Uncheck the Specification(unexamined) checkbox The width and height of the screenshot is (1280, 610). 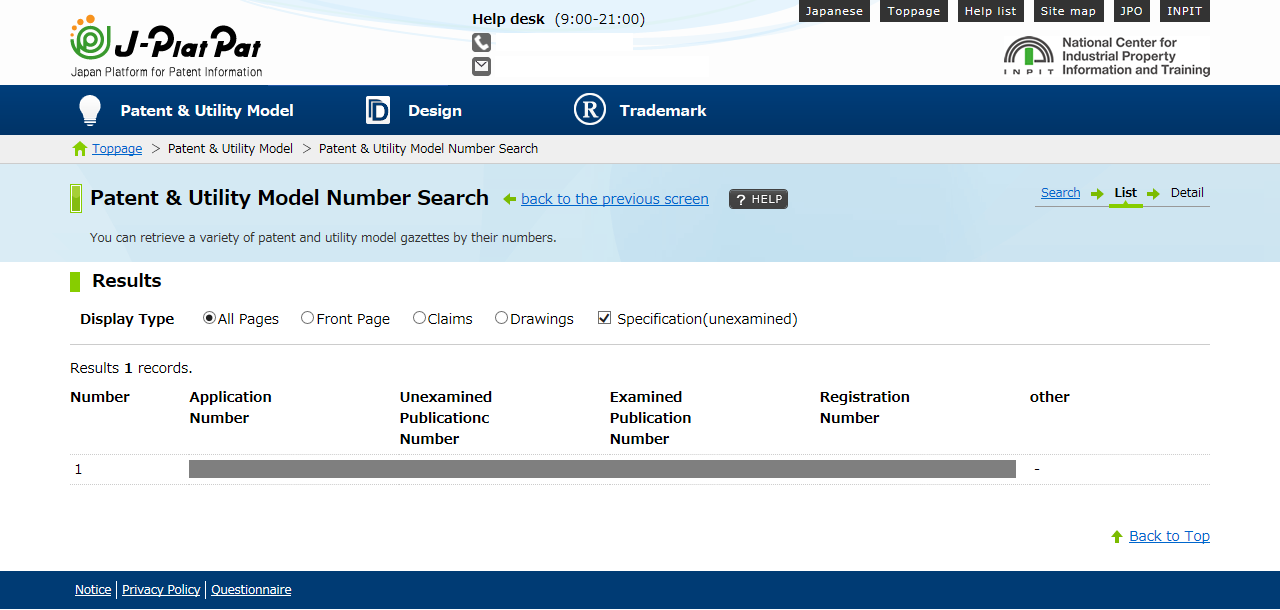coord(604,318)
